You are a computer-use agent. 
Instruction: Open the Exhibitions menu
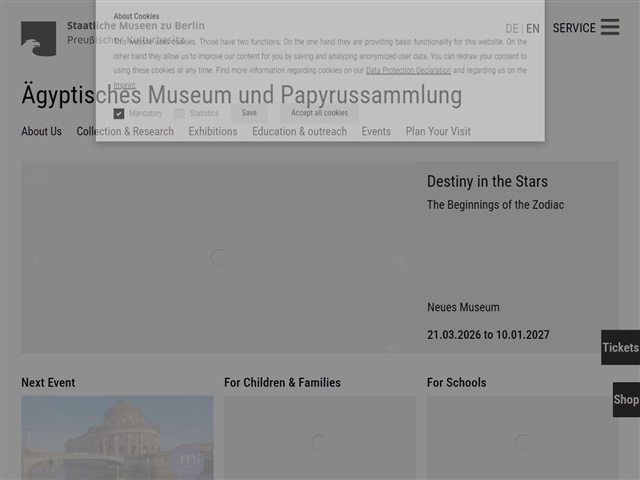pos(213,131)
